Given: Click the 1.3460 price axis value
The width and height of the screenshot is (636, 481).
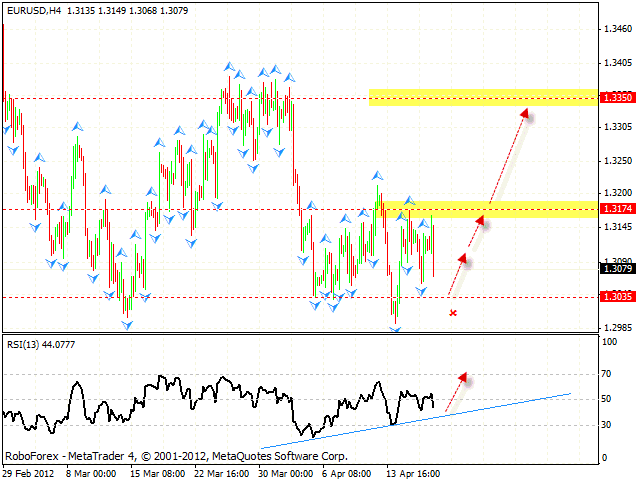Looking at the screenshot, I should pyautogui.click(x=618, y=29).
